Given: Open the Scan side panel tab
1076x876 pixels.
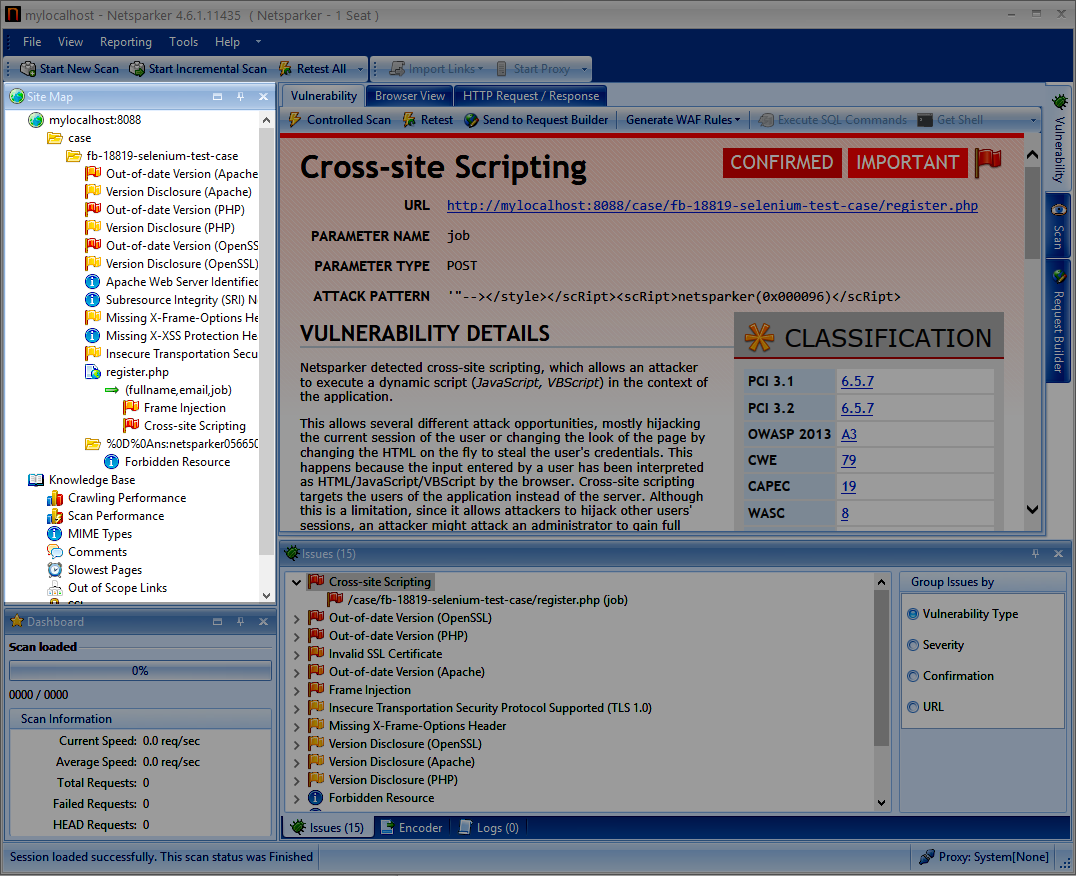Looking at the screenshot, I should [1058, 225].
